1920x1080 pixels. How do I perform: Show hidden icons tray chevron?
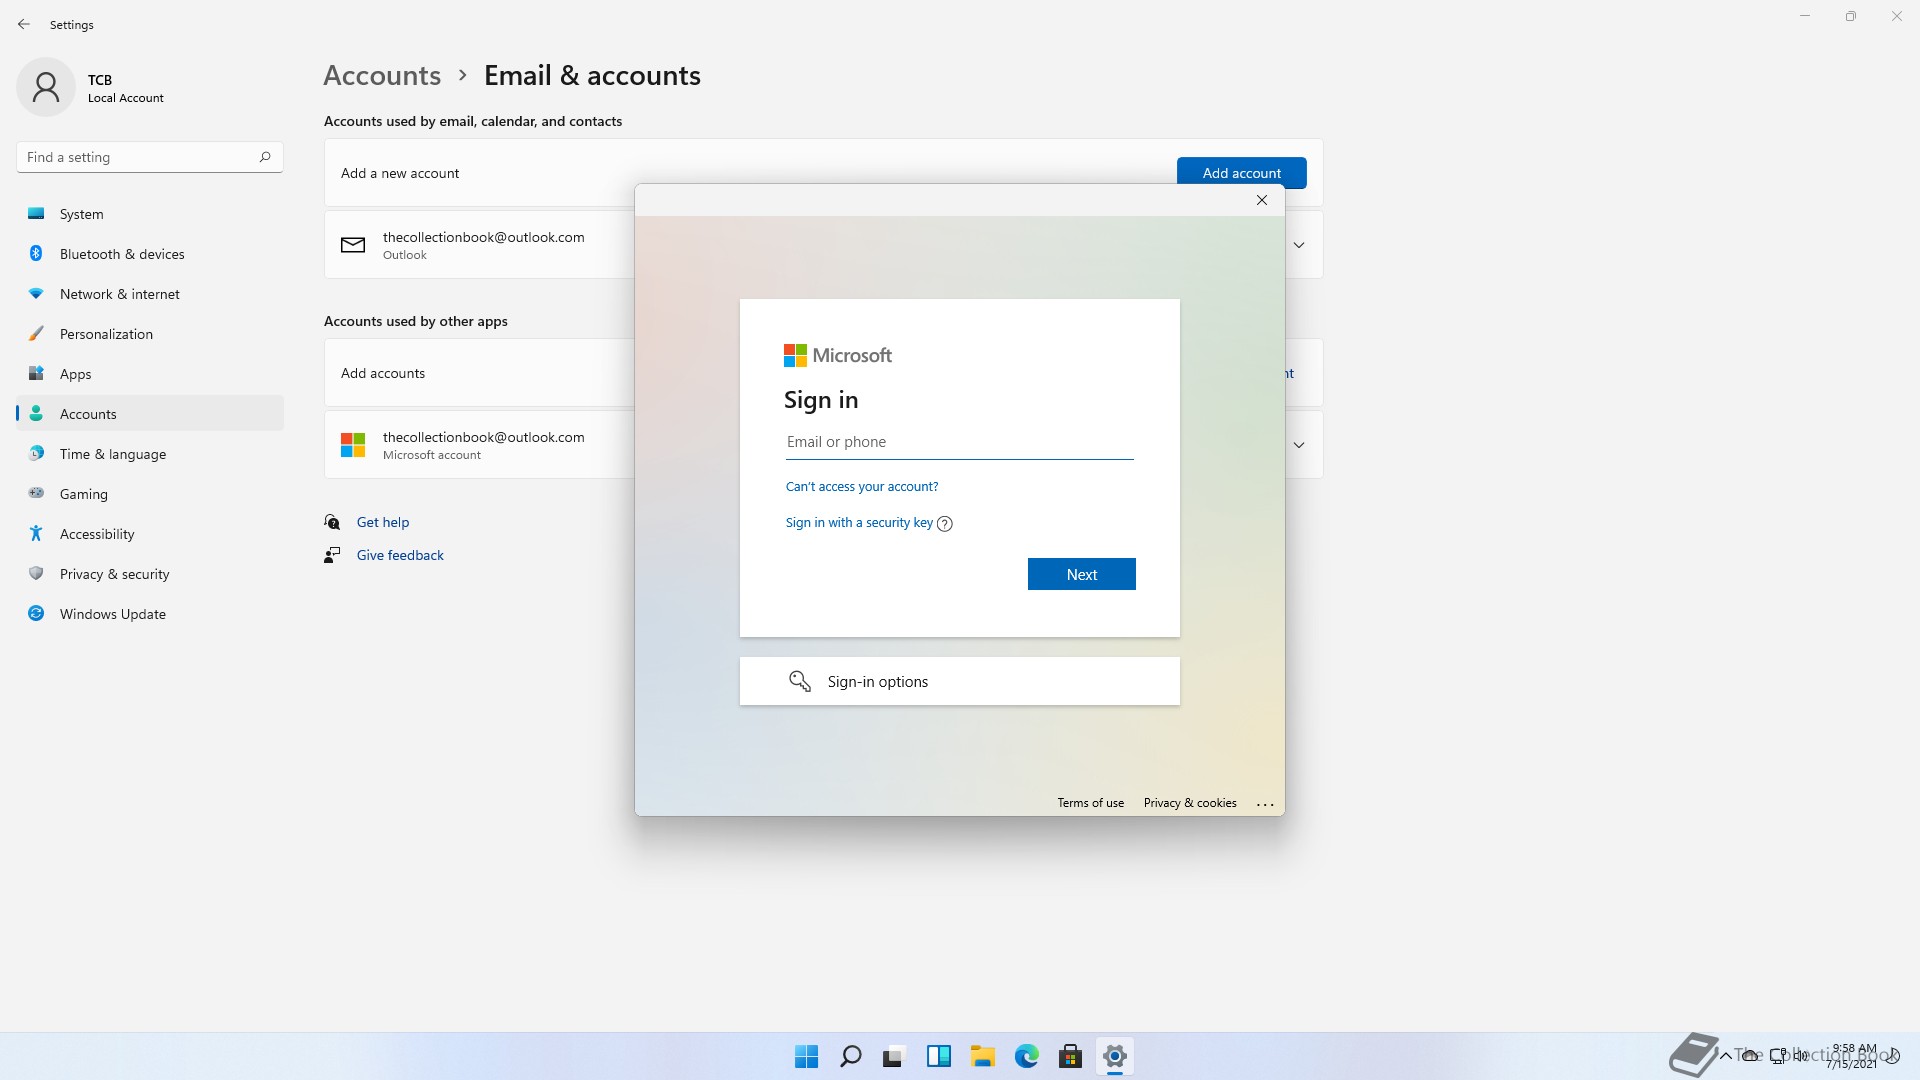[1725, 1055]
